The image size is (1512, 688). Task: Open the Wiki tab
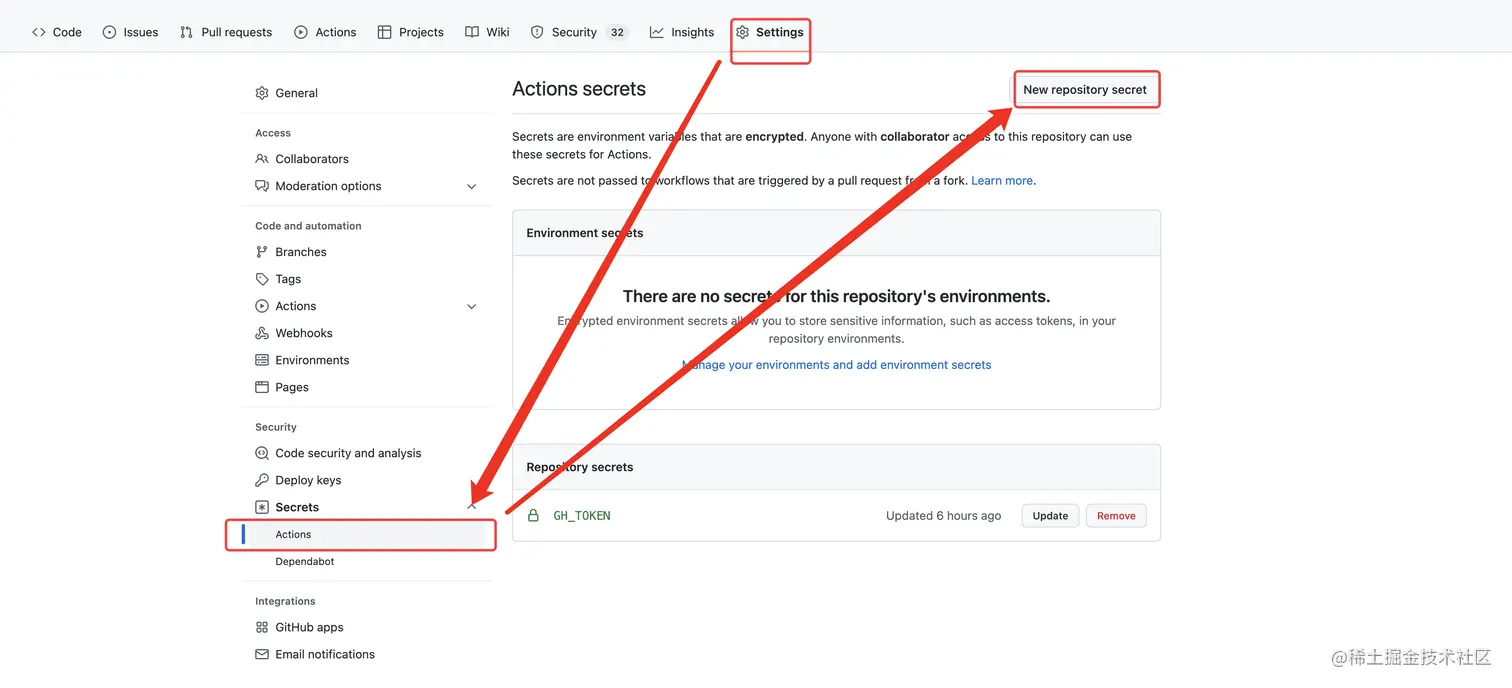pos(487,32)
